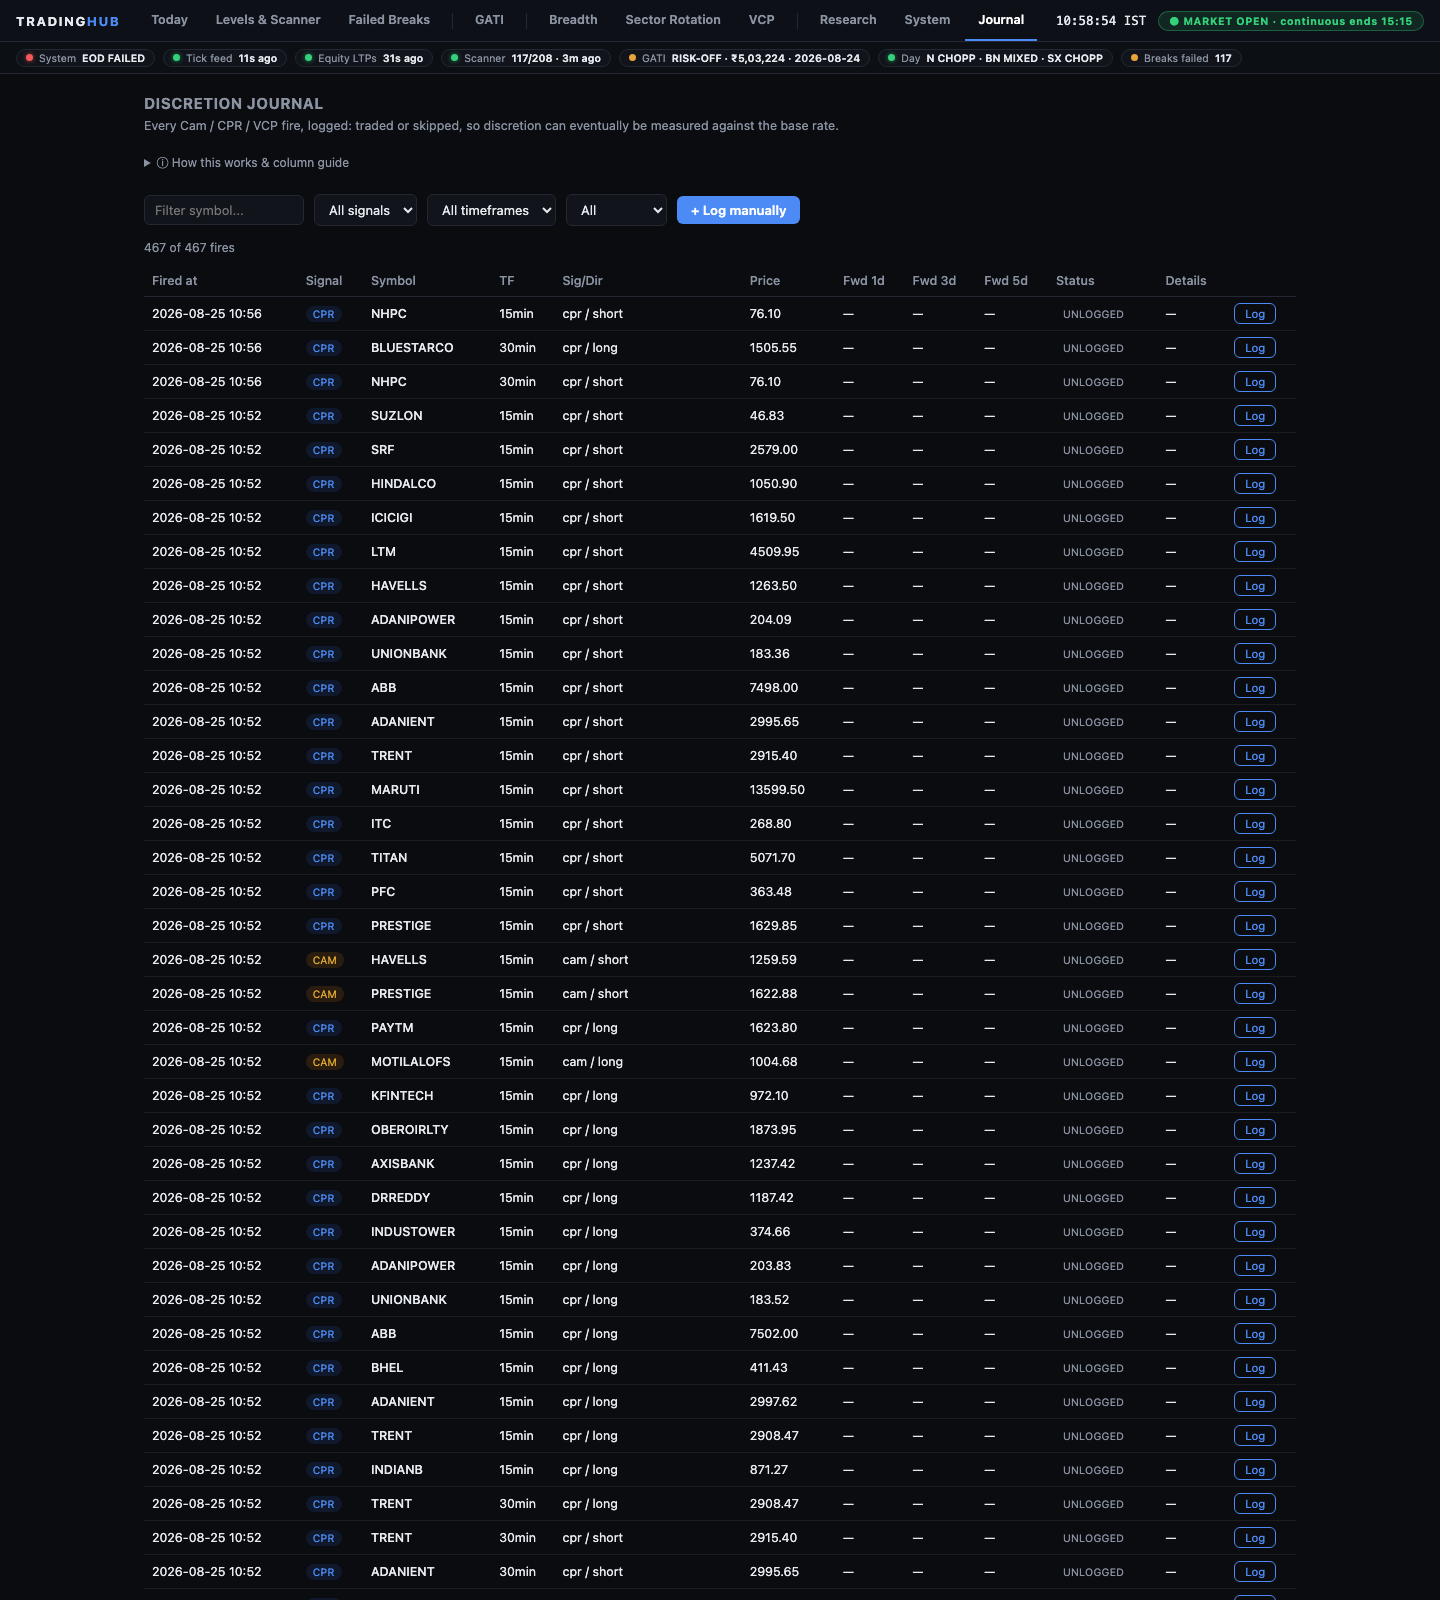Open the All timeframes dropdown

(491, 210)
